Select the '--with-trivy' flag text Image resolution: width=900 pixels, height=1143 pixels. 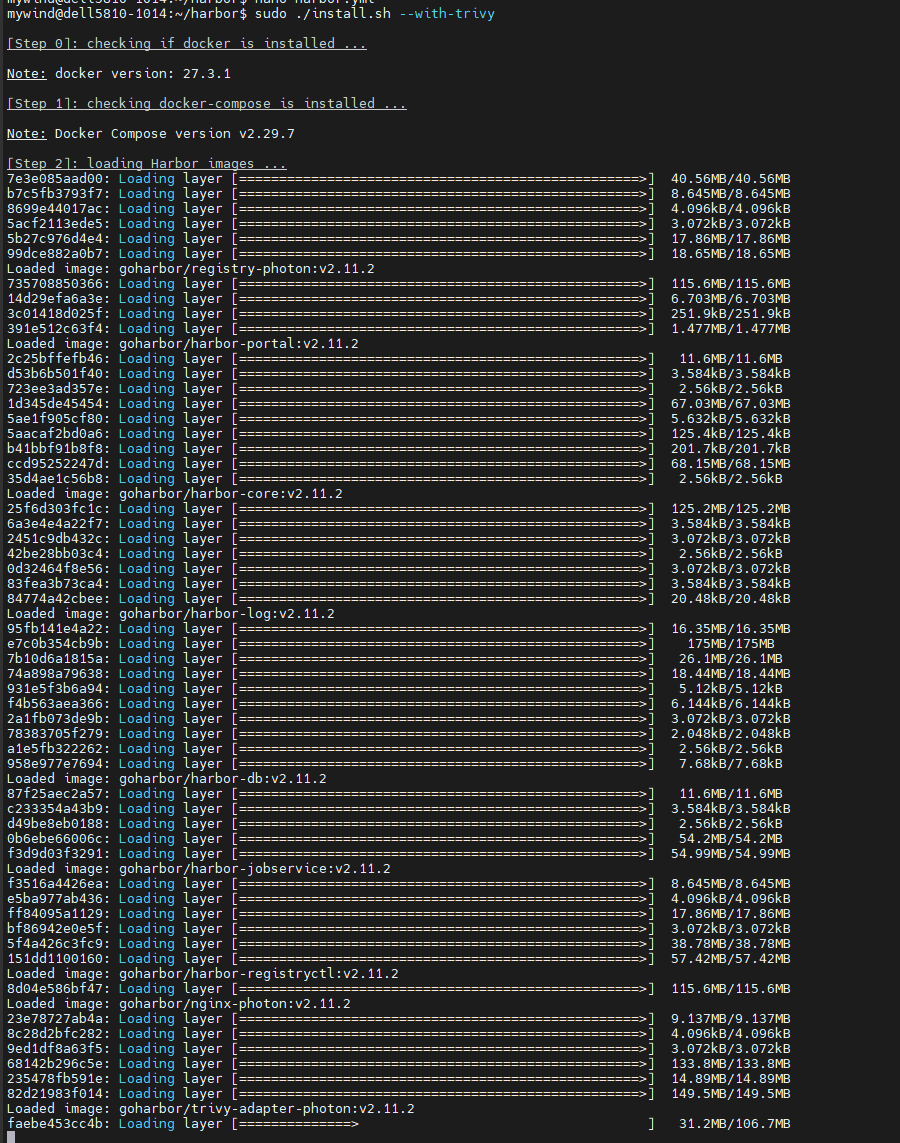point(447,14)
